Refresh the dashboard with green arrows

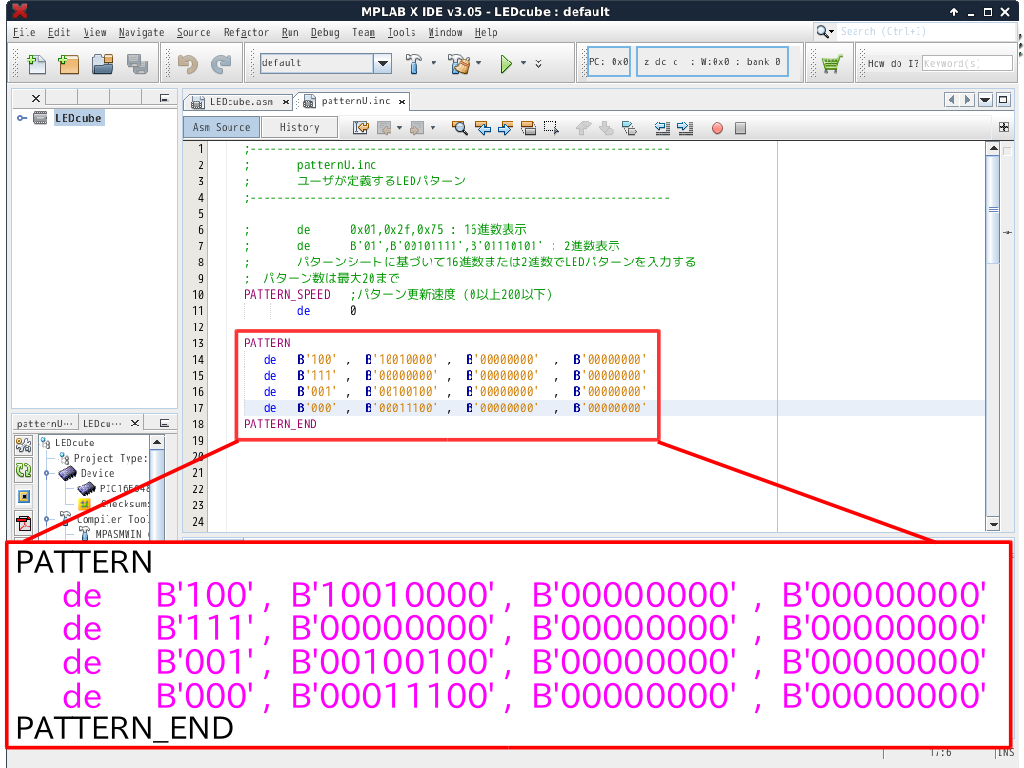pyautogui.click(x=24, y=470)
